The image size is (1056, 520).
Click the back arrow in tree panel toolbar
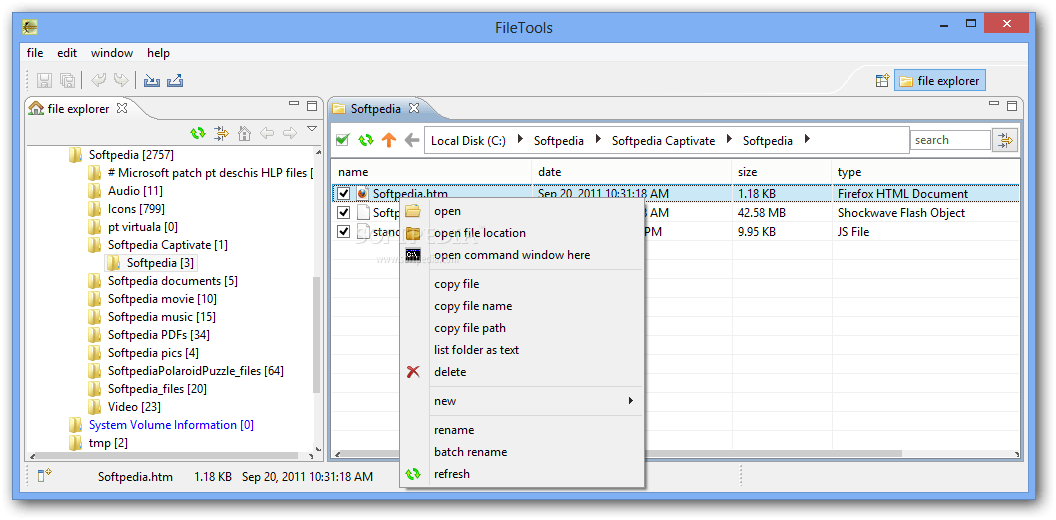267,133
